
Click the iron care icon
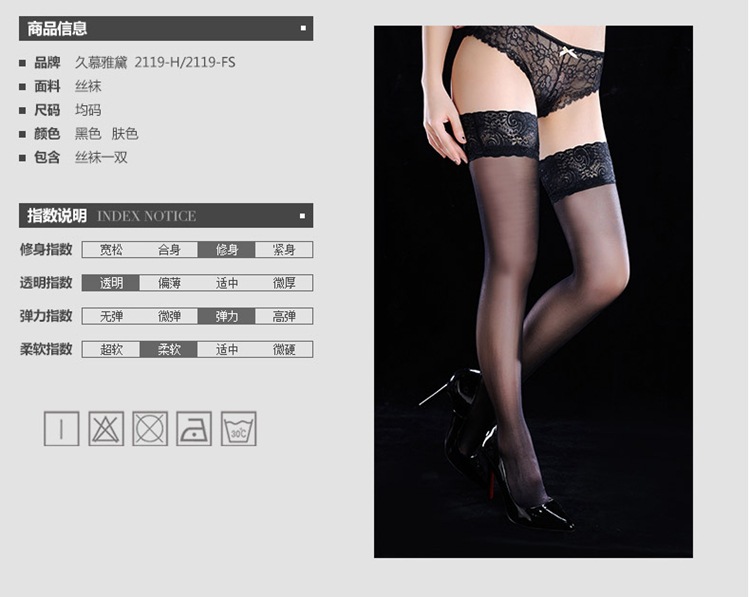[x=194, y=428]
